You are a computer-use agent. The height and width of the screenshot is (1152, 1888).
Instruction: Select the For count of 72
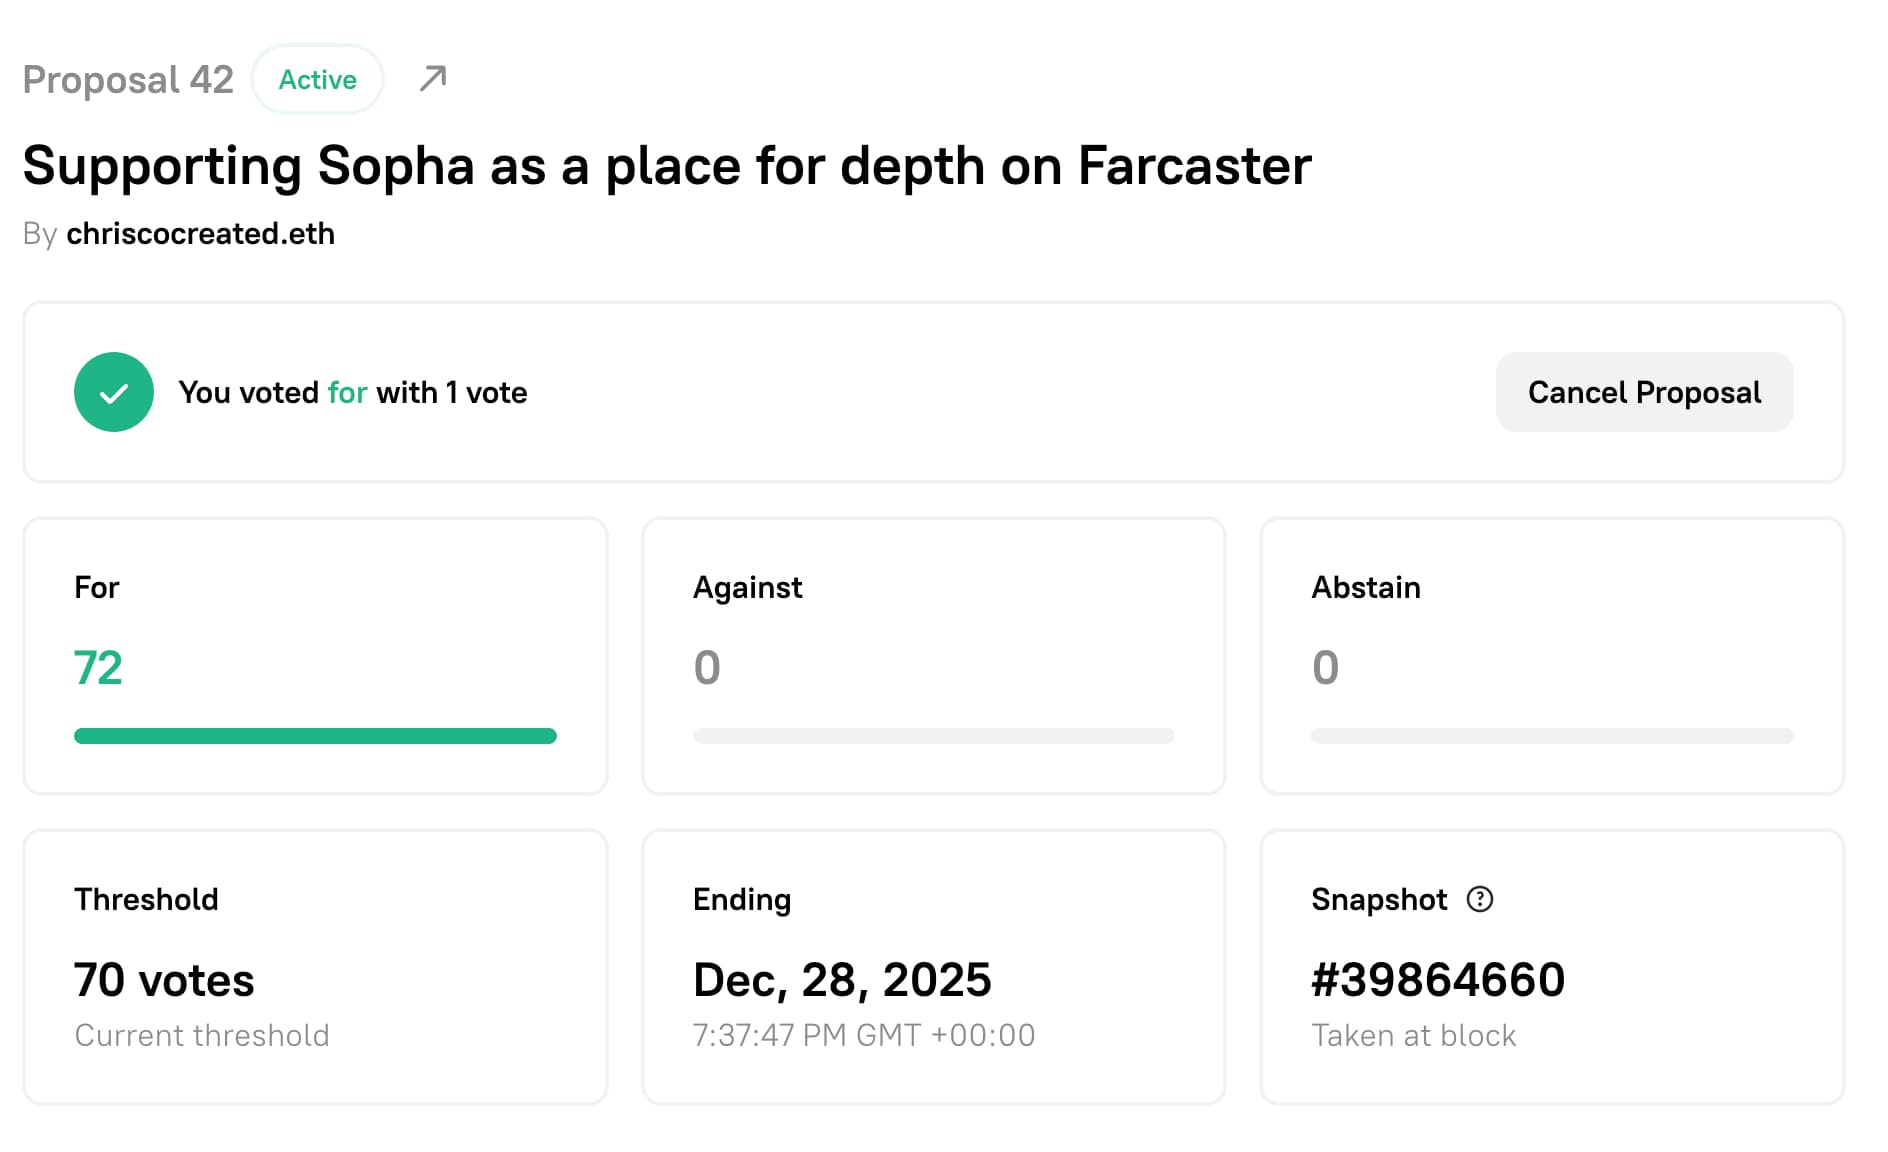pos(98,668)
